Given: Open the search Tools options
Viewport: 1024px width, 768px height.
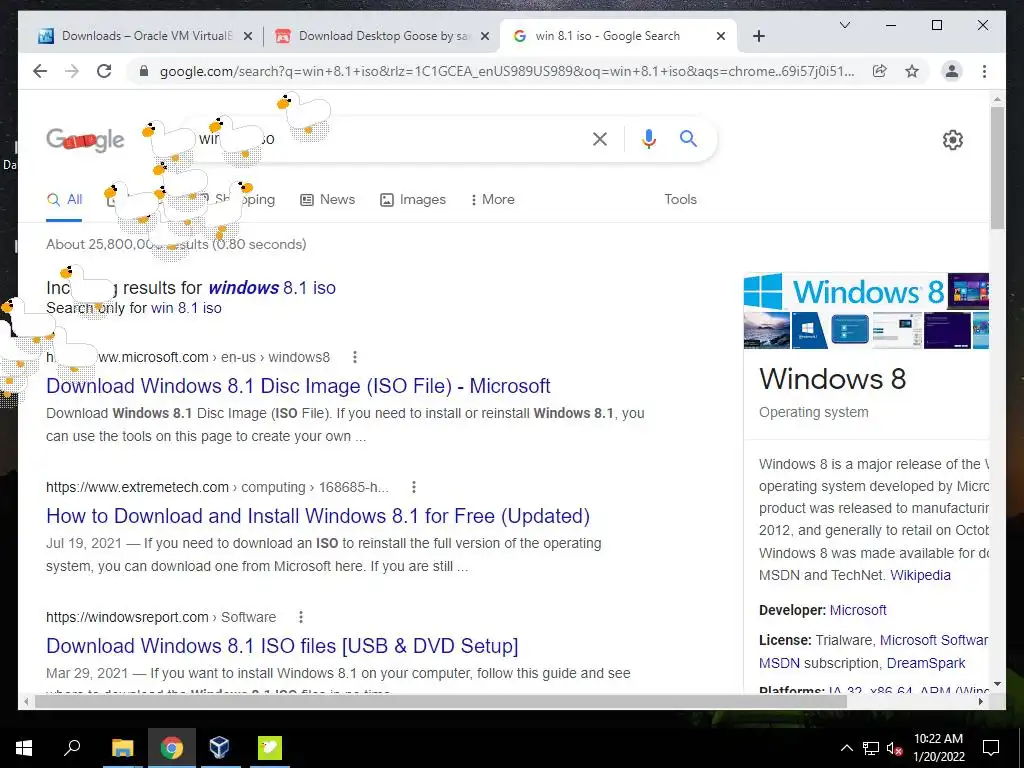Looking at the screenshot, I should 680,200.
